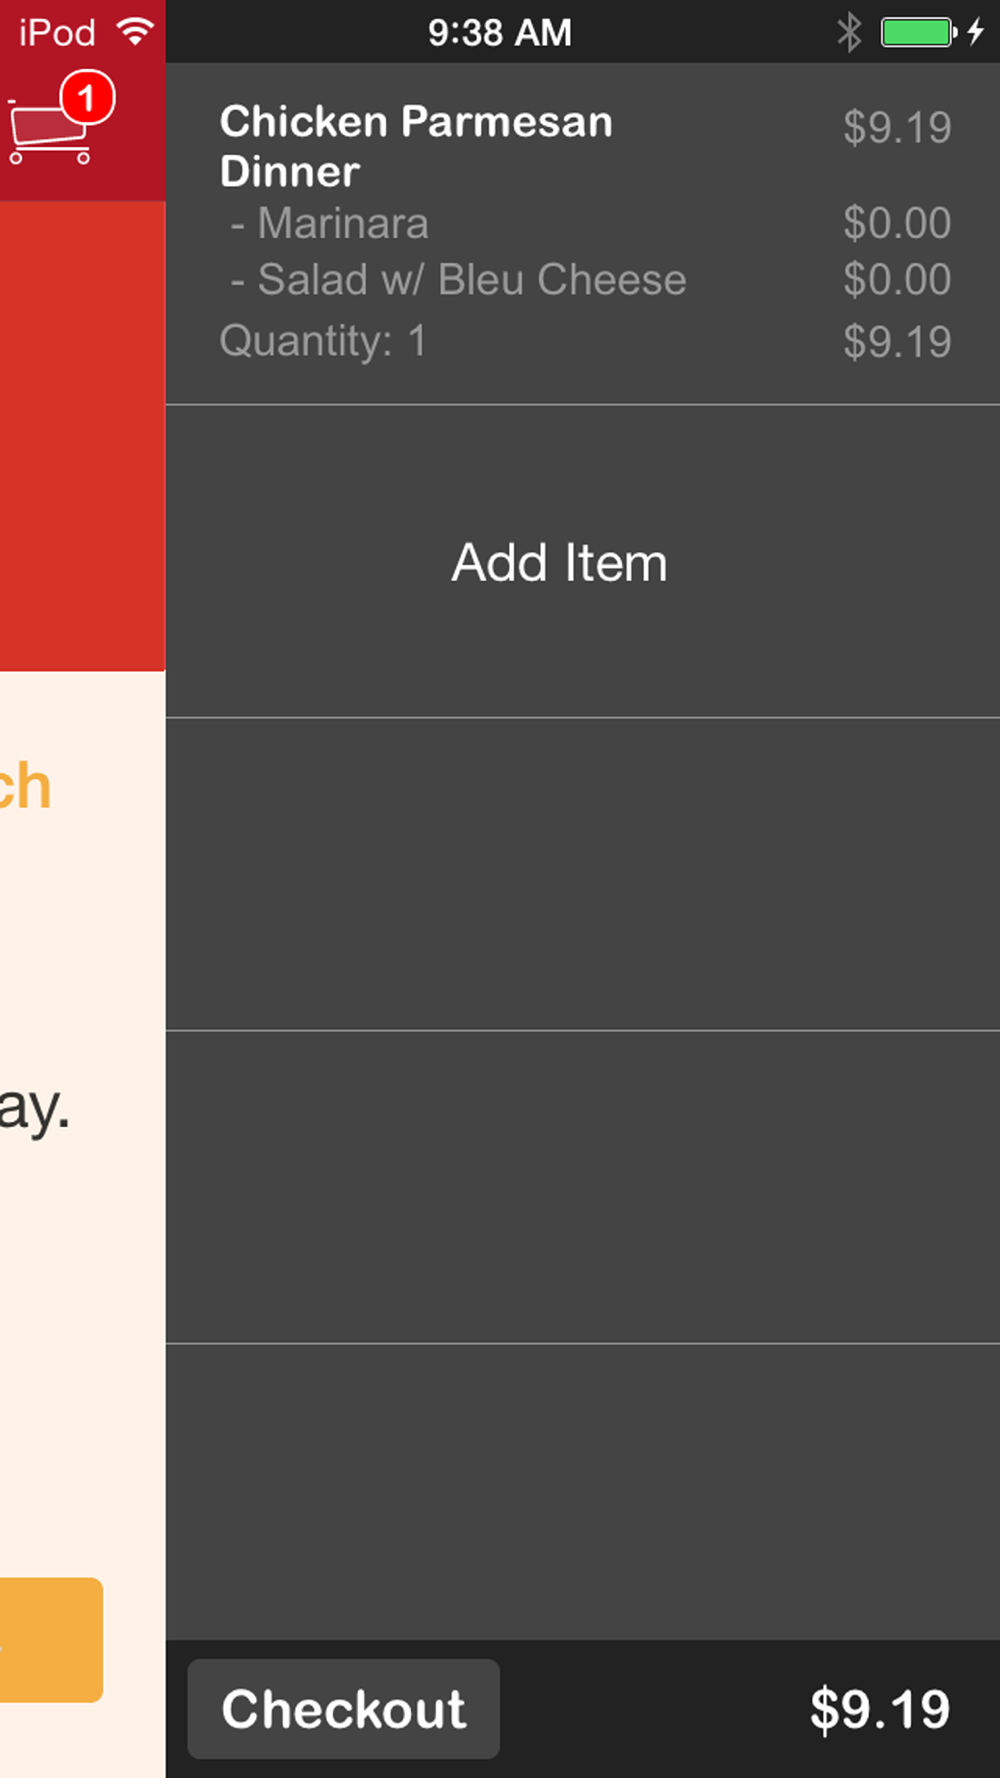The width and height of the screenshot is (1000, 1778).
Task: Tap the red cart badge showing 1
Action: pos(87,97)
